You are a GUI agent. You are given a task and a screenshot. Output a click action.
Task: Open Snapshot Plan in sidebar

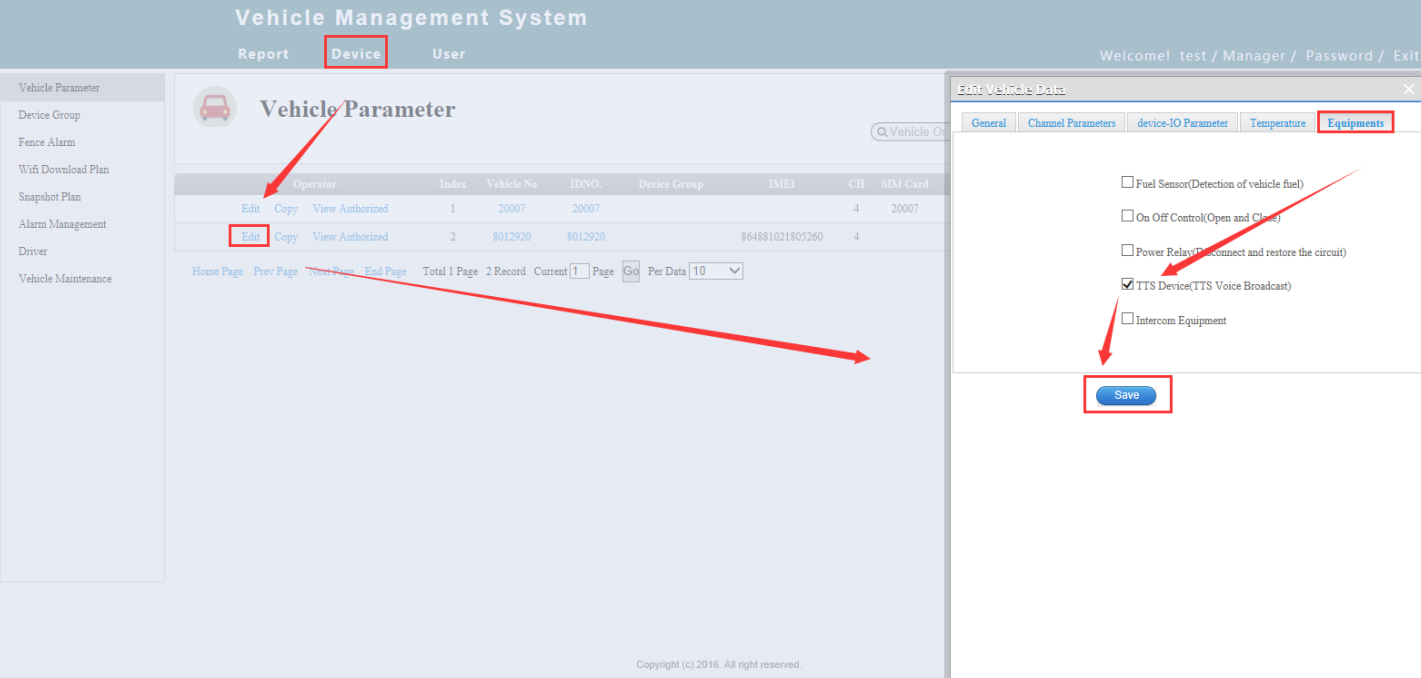[50, 197]
